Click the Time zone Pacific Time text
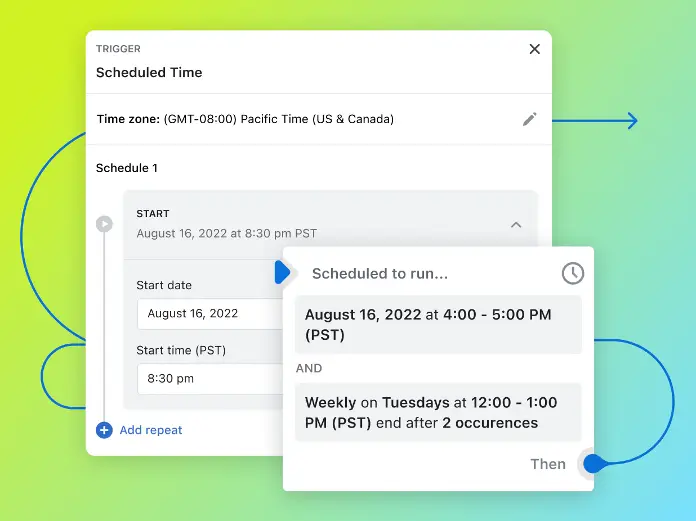The height and width of the screenshot is (521, 696). pos(245,119)
